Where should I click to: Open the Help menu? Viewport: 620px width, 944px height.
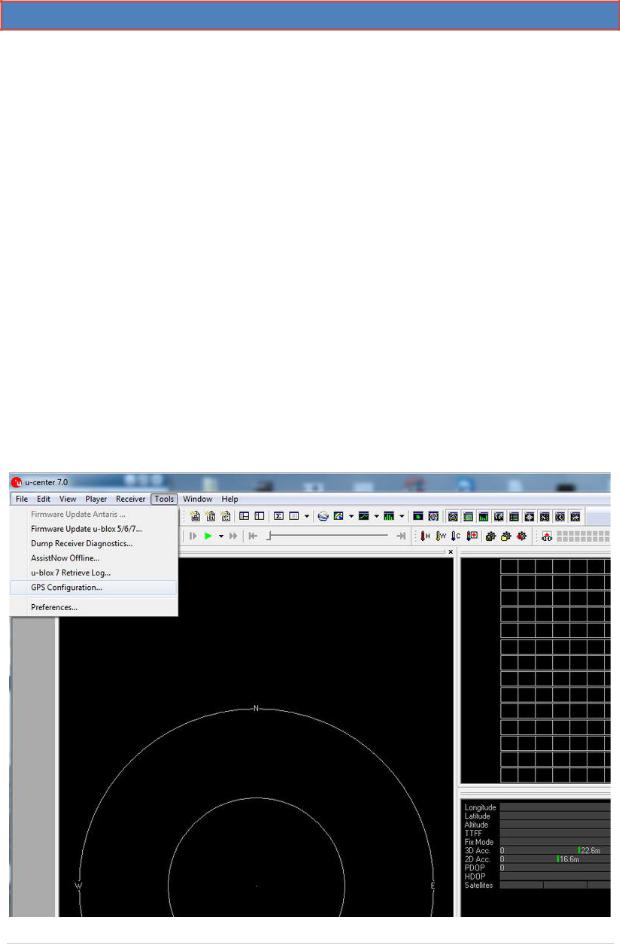(x=229, y=499)
